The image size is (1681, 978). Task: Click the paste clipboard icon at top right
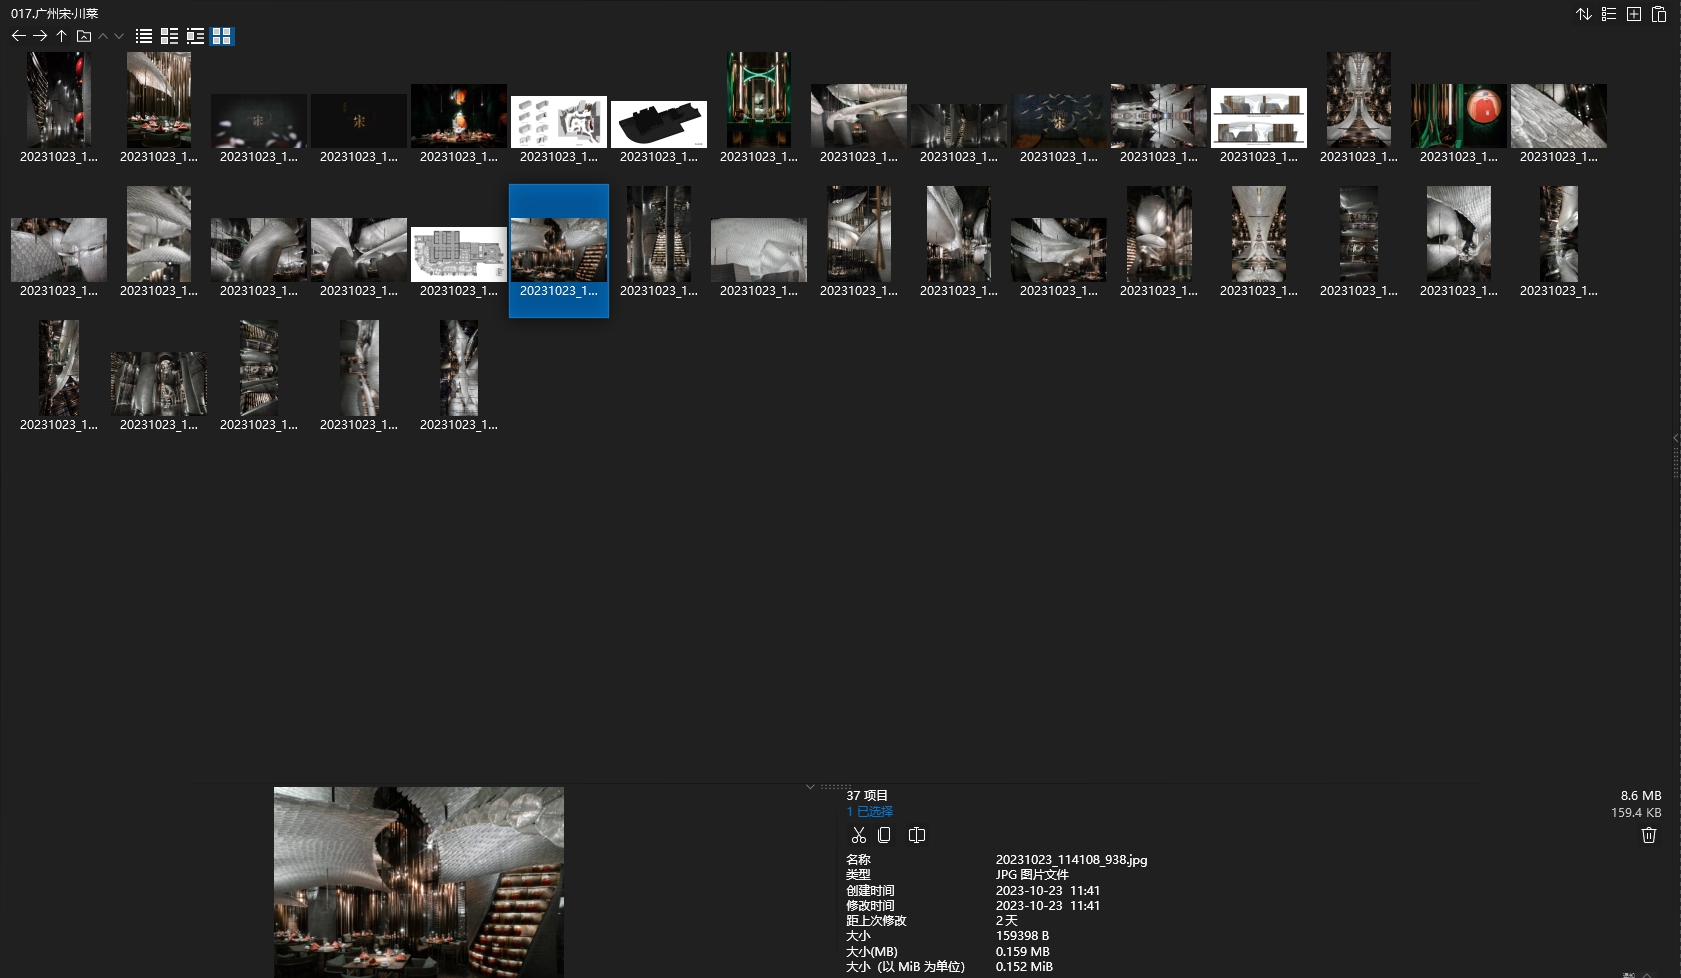[x=1658, y=14]
